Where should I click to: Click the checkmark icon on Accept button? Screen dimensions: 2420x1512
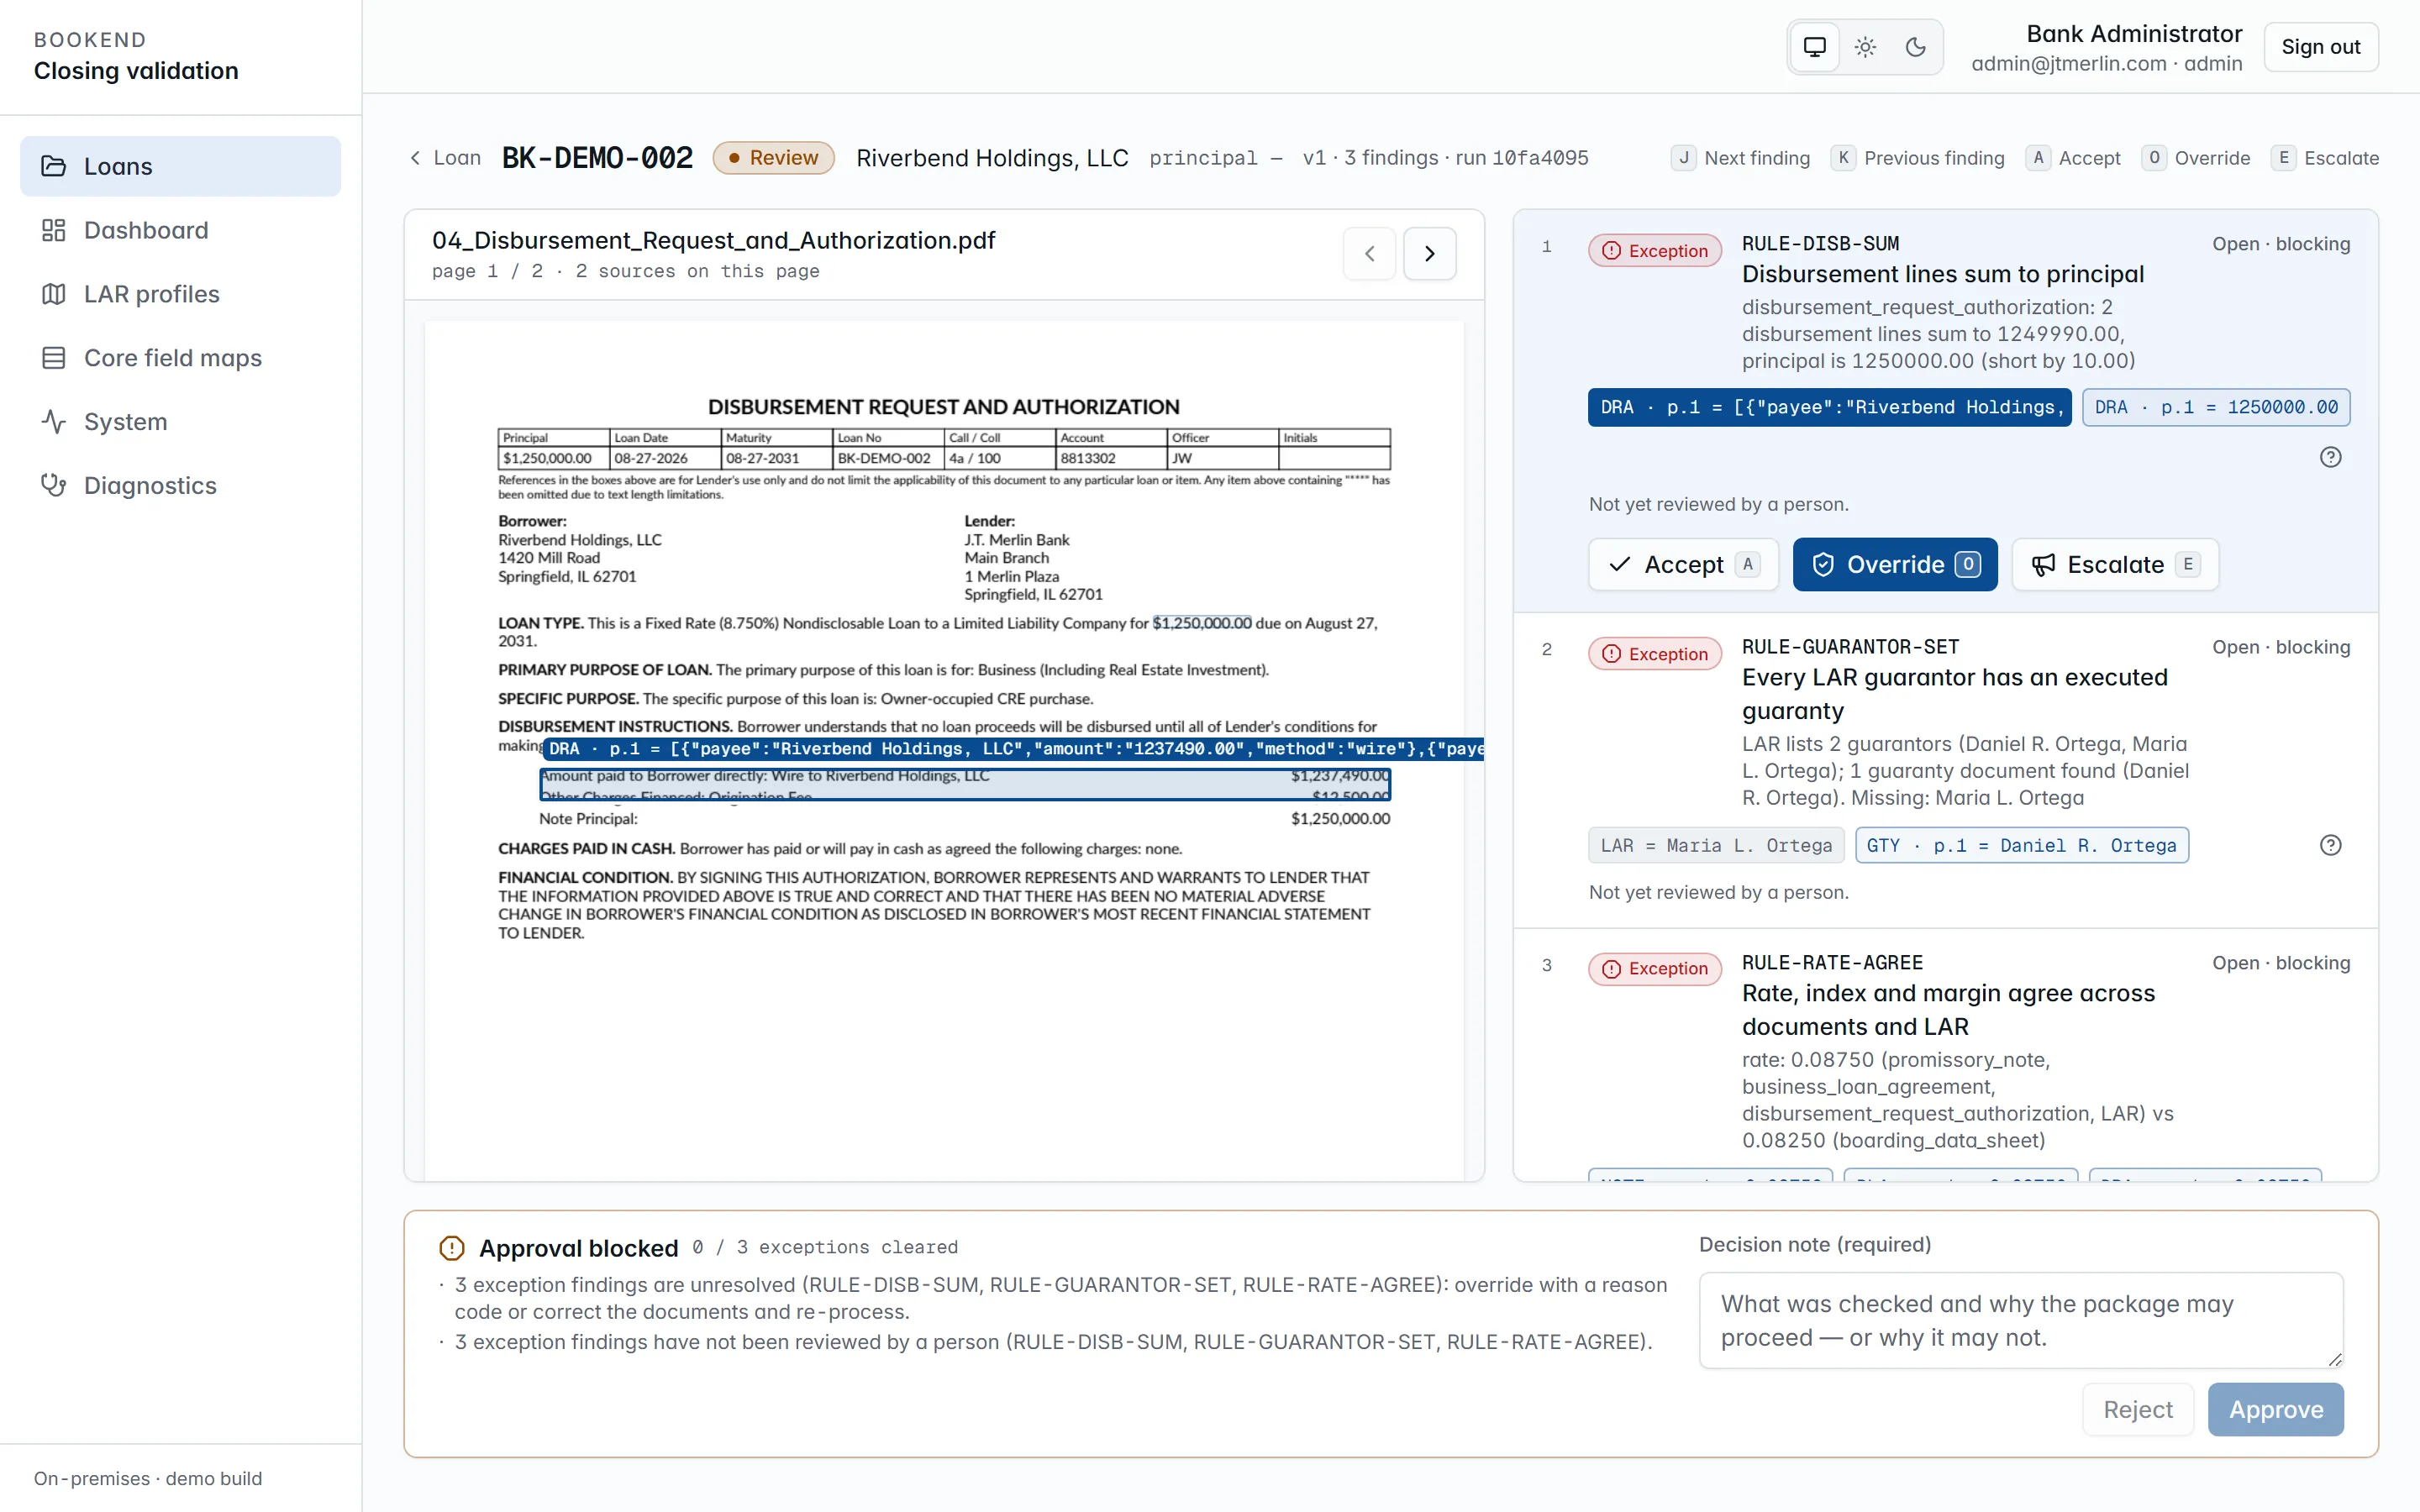click(x=1619, y=565)
